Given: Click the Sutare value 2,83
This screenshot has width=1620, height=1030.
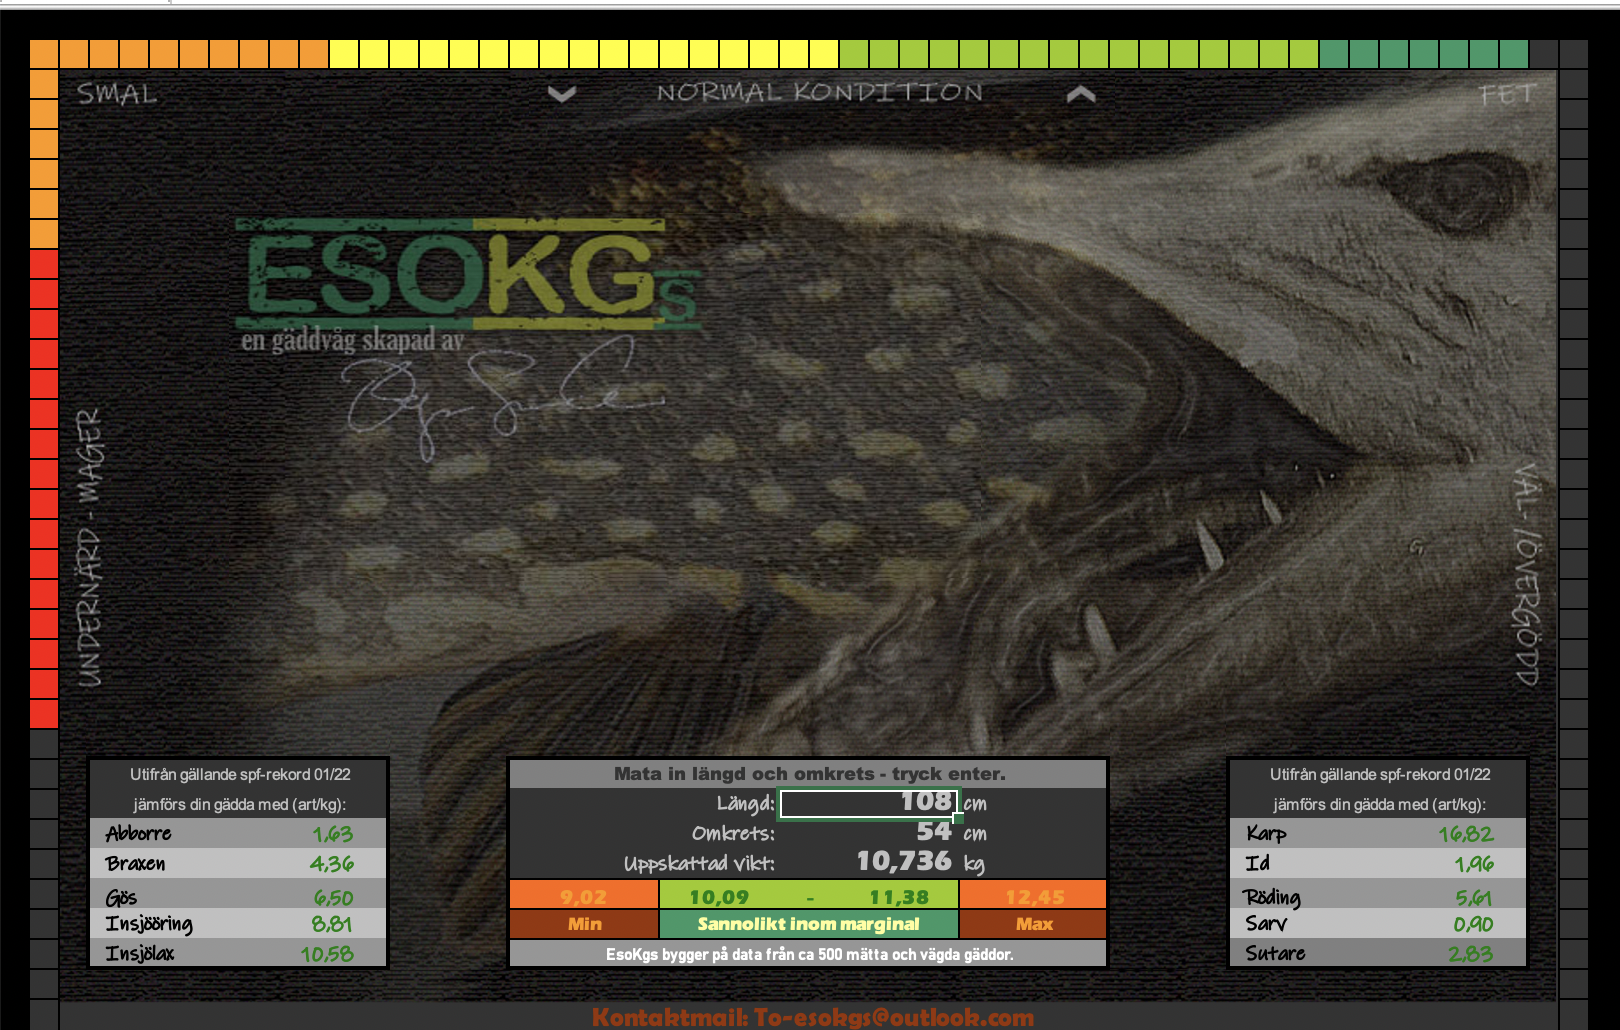Looking at the screenshot, I should [1470, 954].
